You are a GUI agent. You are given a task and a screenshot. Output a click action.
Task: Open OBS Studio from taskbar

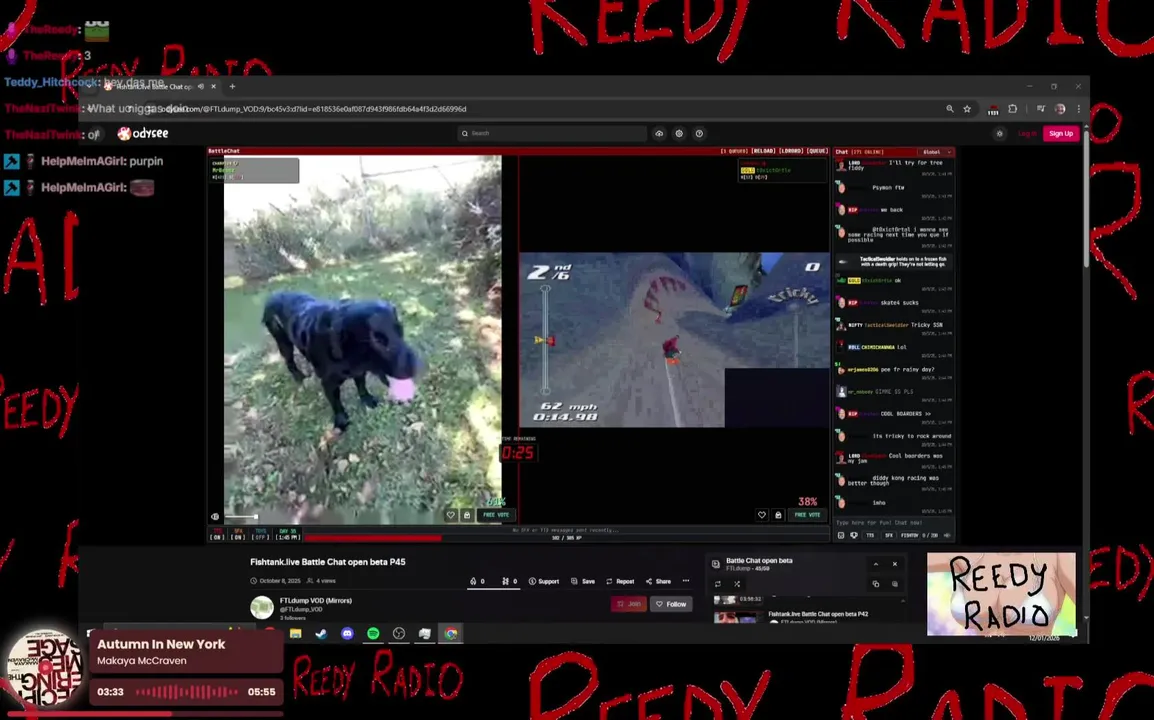tap(399, 634)
